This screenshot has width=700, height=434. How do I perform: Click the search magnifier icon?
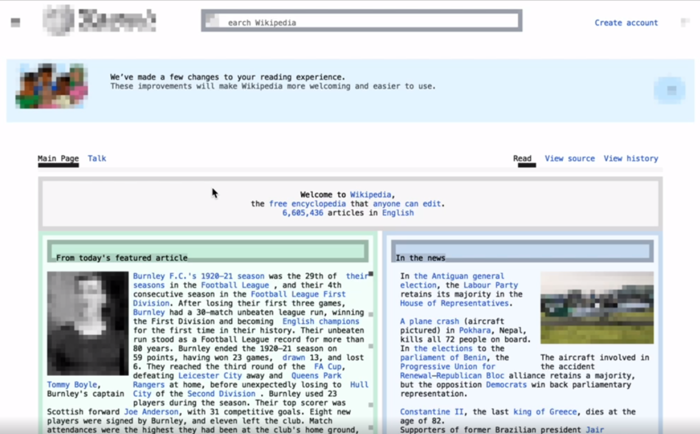click(212, 21)
